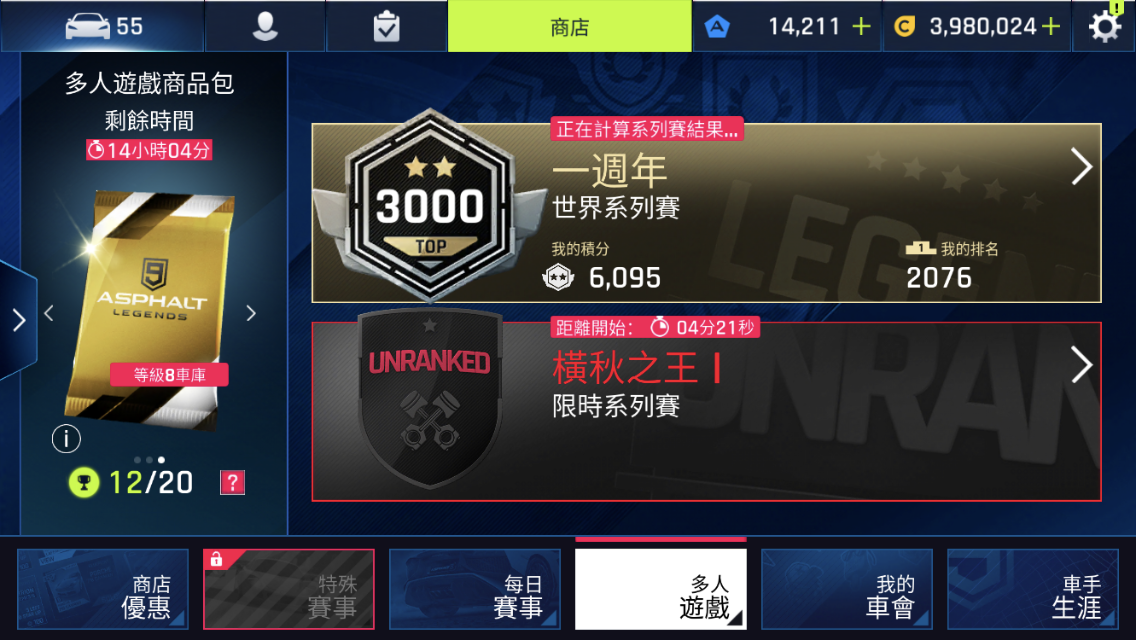Click the Asphalt Legends gold card pack

[x=151, y=308]
